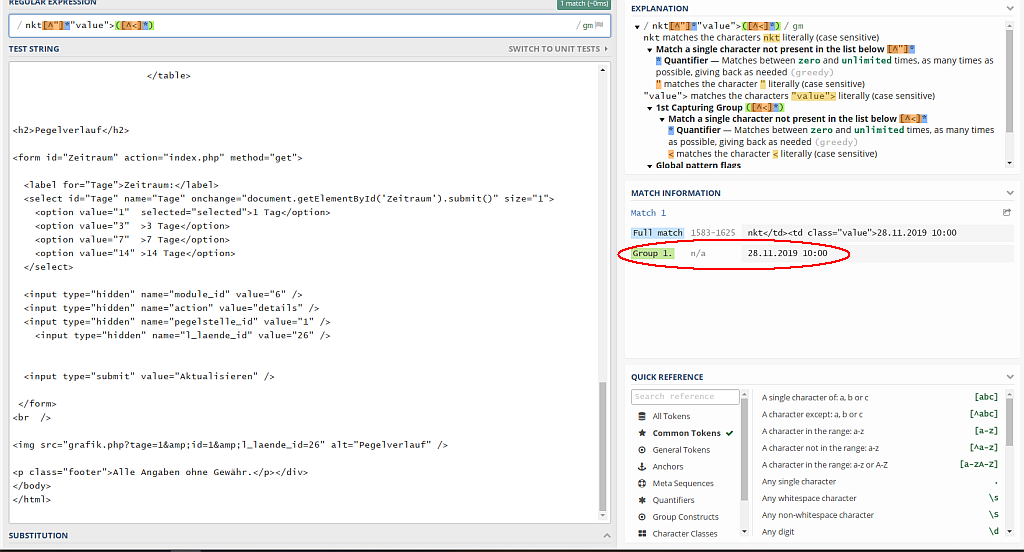
Task: Click the token category list scroll down arrow
Action: click(744, 532)
